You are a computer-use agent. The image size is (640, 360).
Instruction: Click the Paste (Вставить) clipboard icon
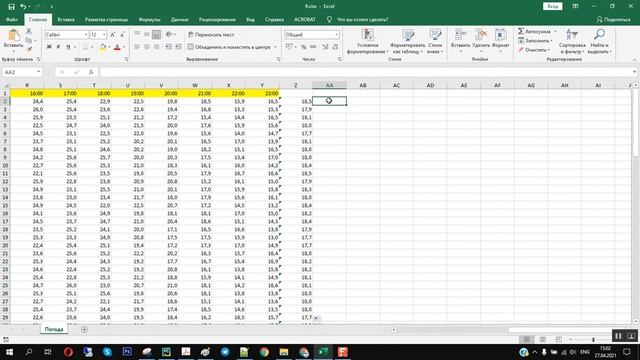pos(13,36)
